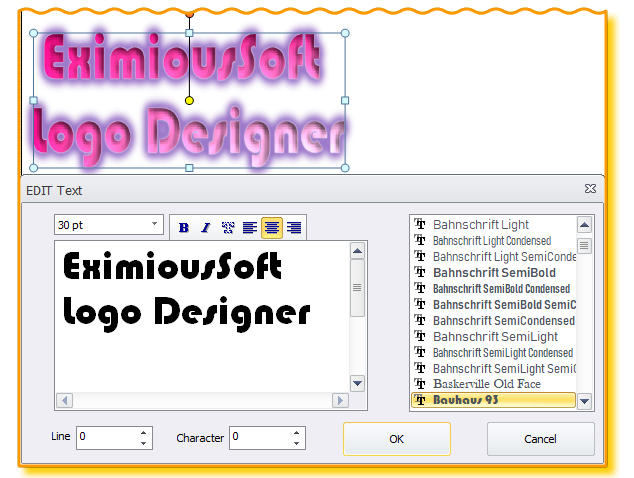Click the bottom-right corner selection handle
This screenshot has height=478, width=634.
[345, 168]
